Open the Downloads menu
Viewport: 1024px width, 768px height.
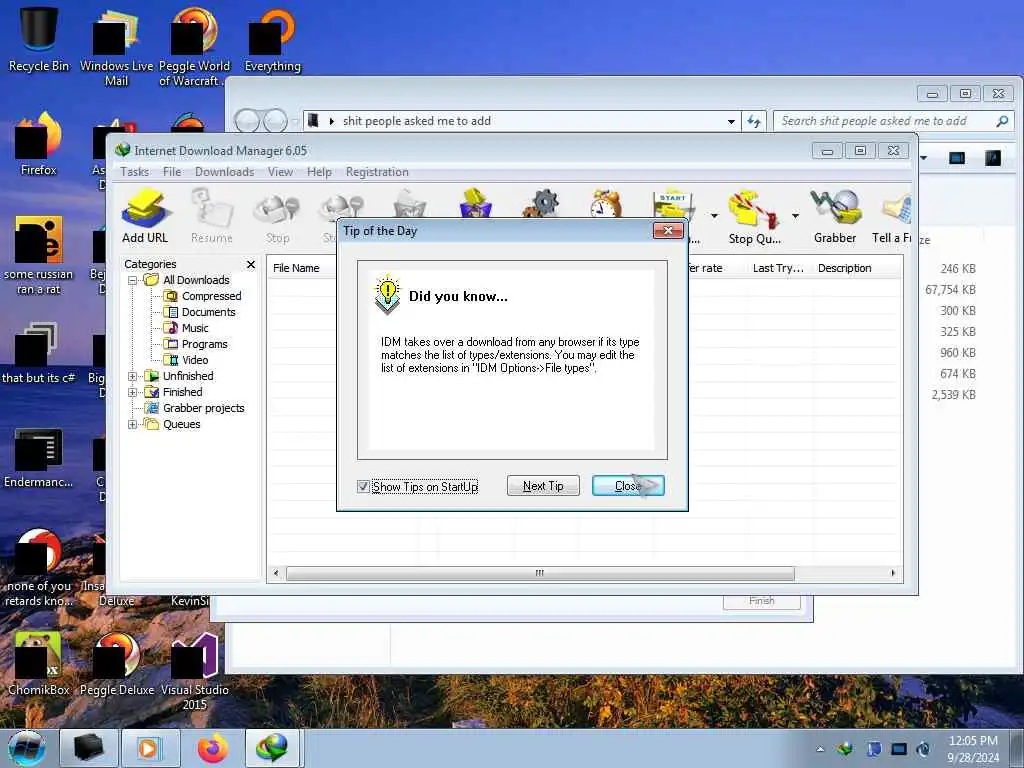(x=224, y=172)
